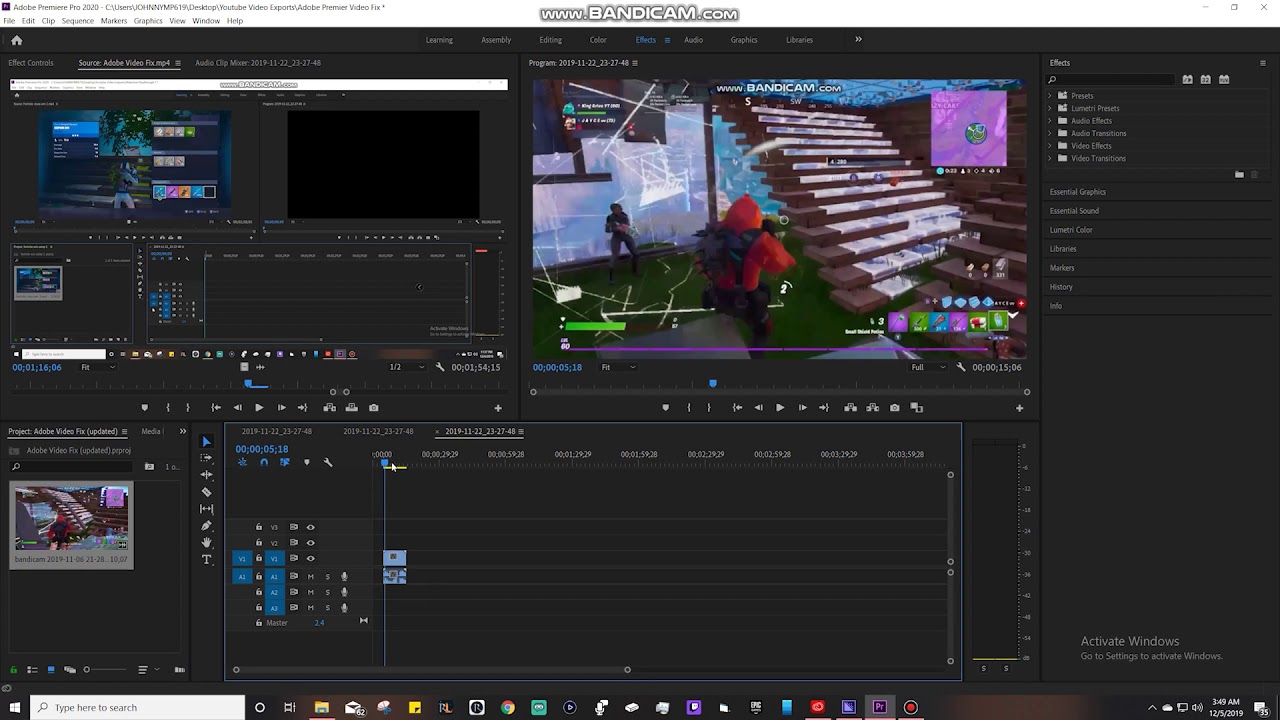This screenshot has width=1280, height=720.
Task: Expand the Video Effects folder
Action: [x=1050, y=146]
